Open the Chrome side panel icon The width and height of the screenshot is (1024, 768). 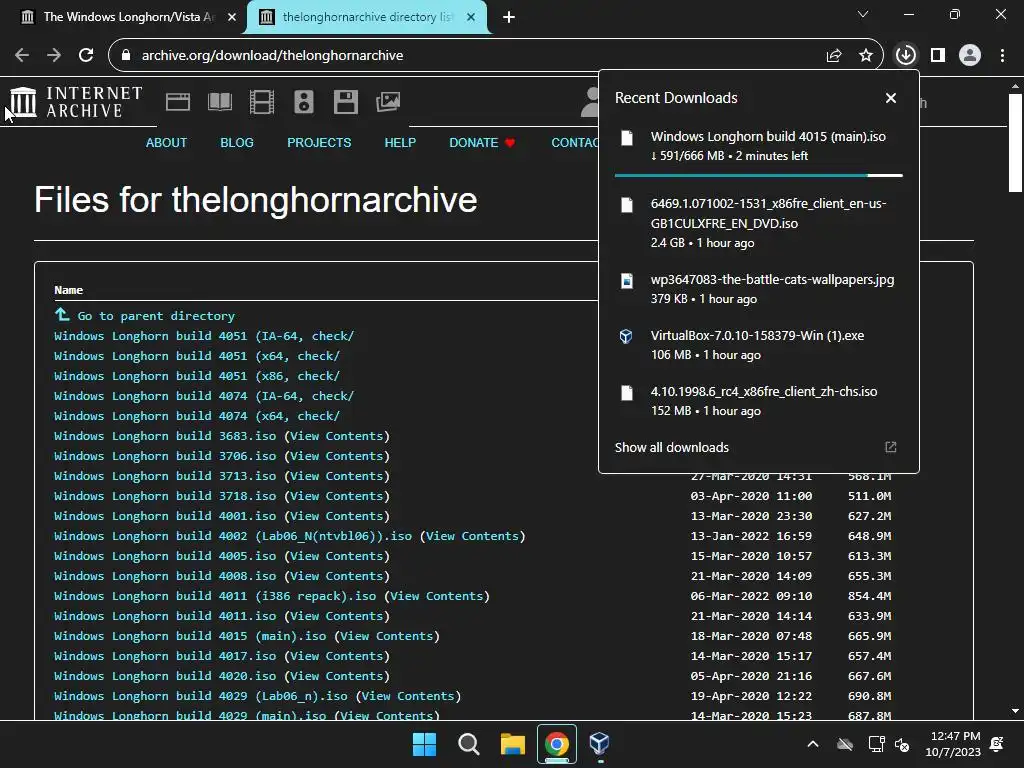click(x=938, y=56)
